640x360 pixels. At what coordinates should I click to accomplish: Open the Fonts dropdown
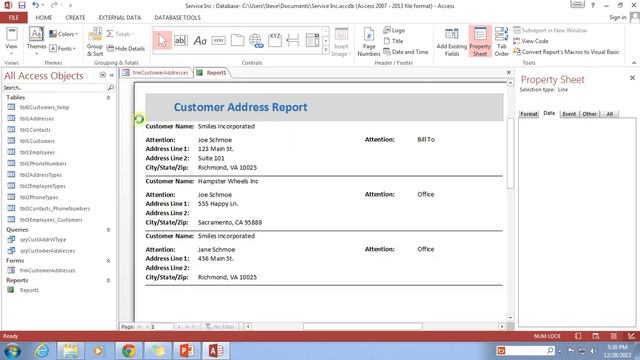(62, 48)
